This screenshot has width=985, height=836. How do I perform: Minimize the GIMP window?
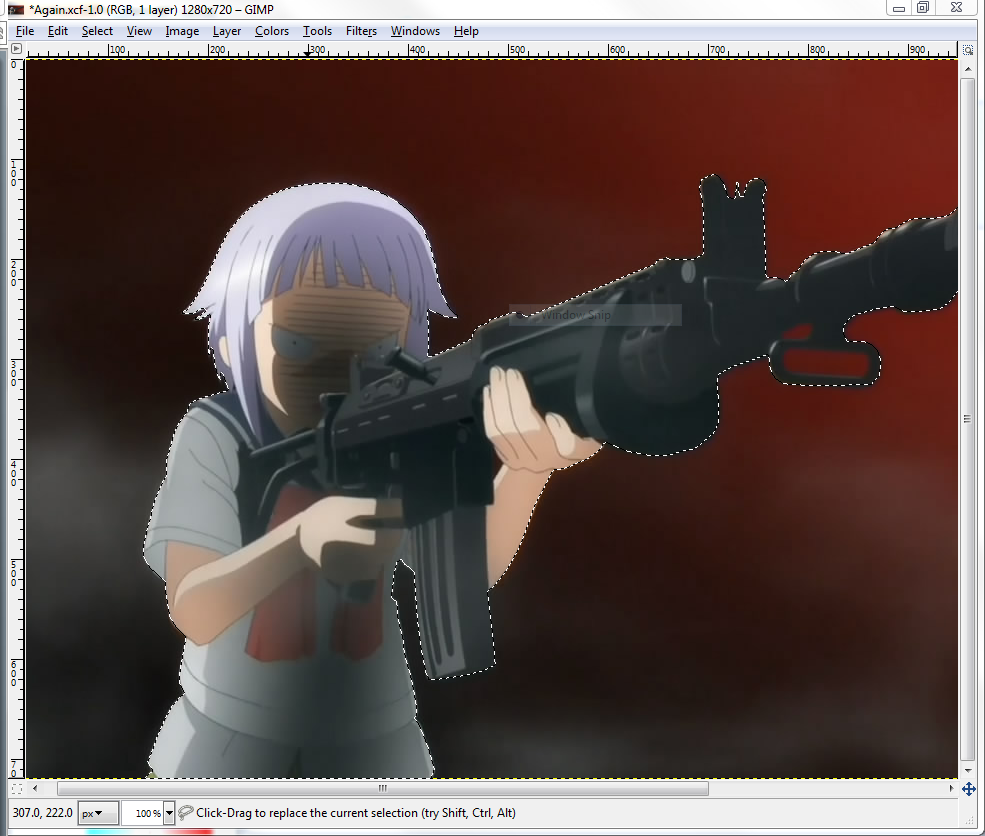899,8
